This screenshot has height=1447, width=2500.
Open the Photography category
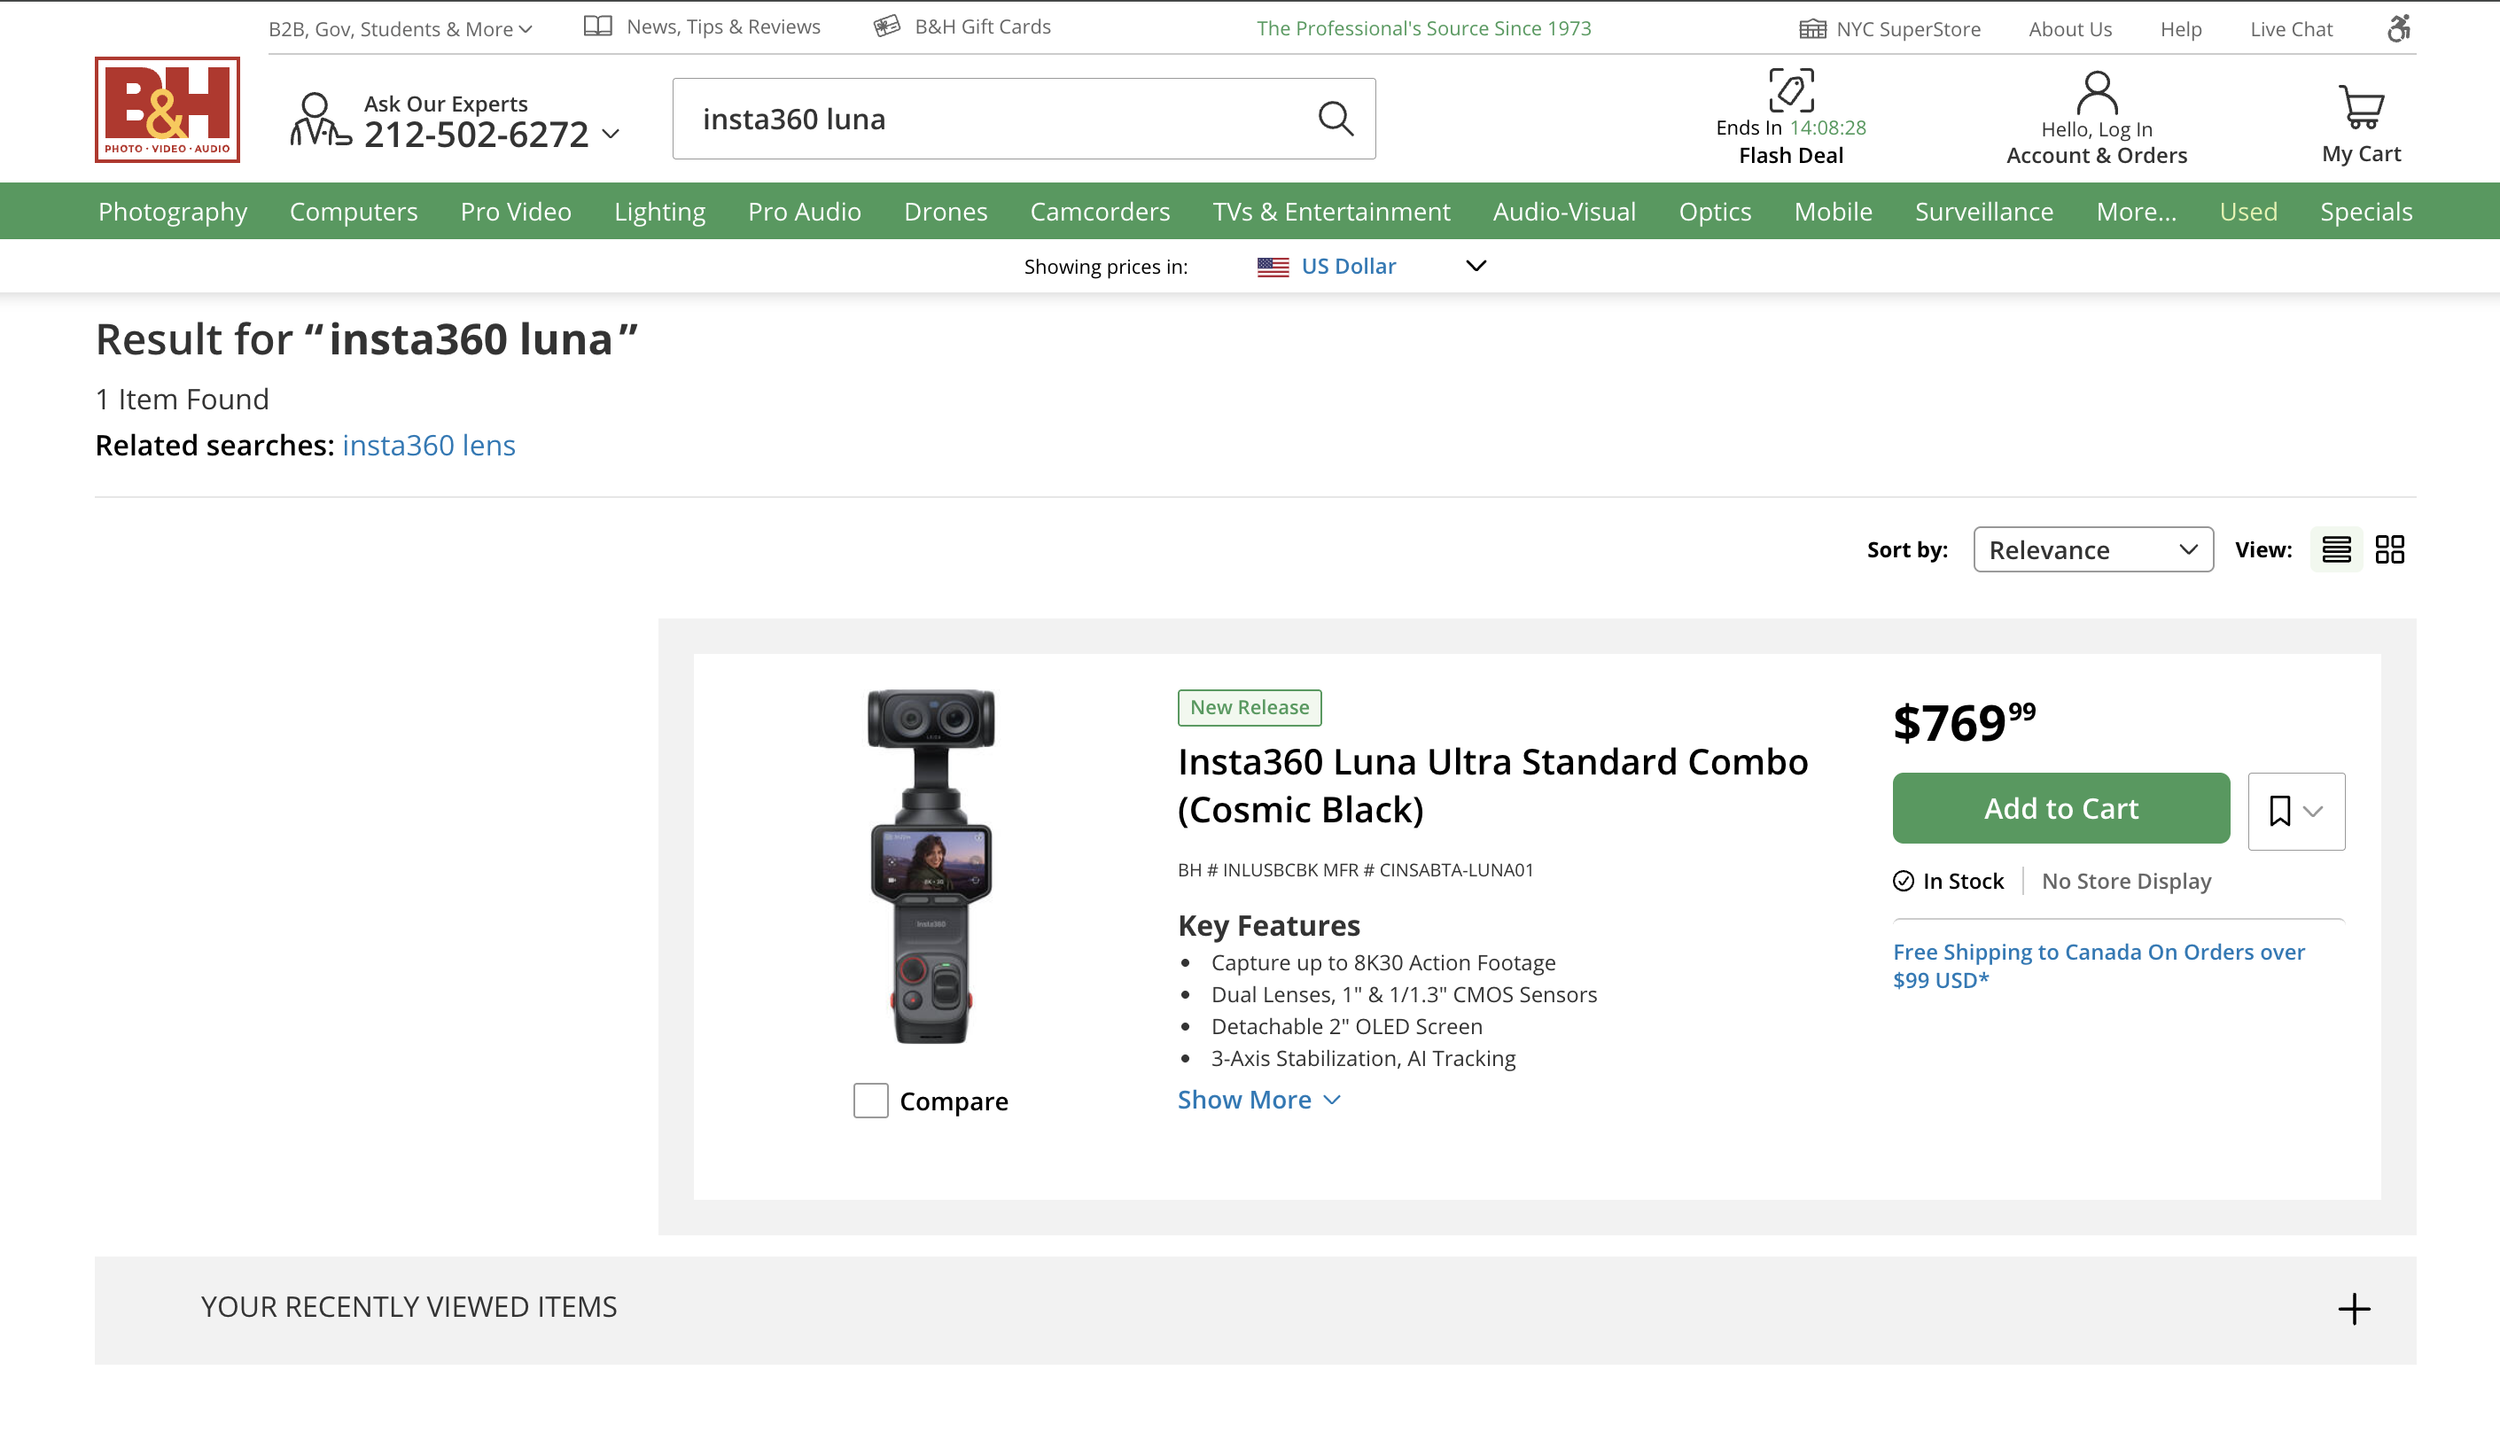[172, 212]
